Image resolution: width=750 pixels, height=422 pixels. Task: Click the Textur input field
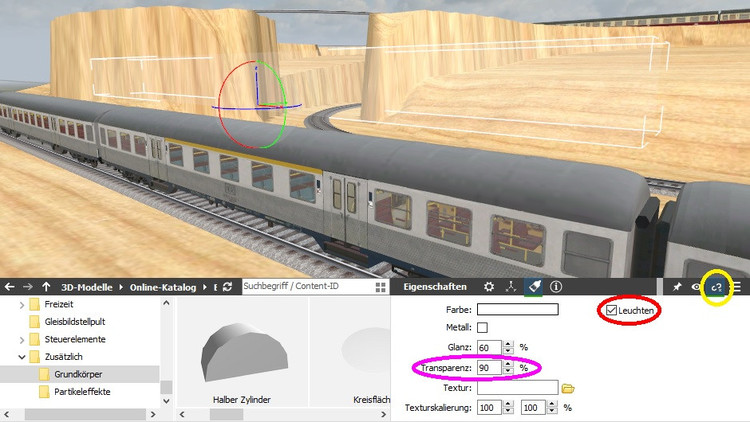click(x=518, y=388)
